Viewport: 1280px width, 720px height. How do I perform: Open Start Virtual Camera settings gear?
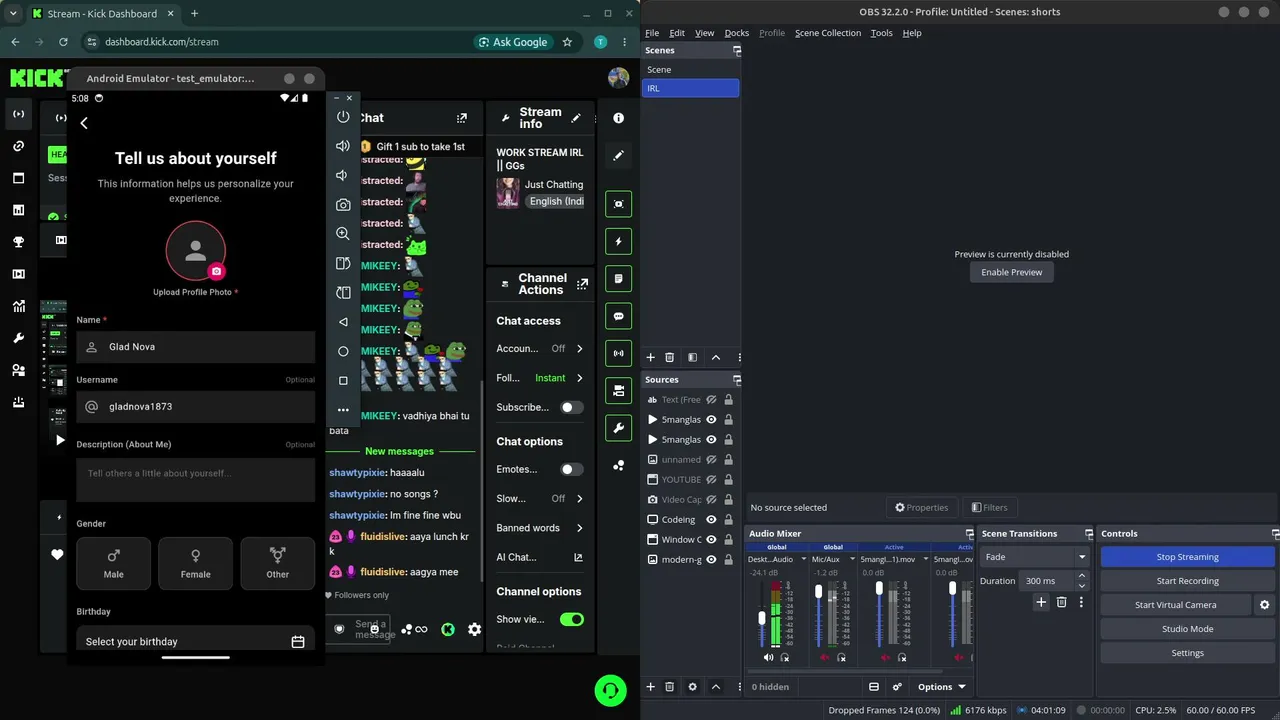click(1264, 605)
